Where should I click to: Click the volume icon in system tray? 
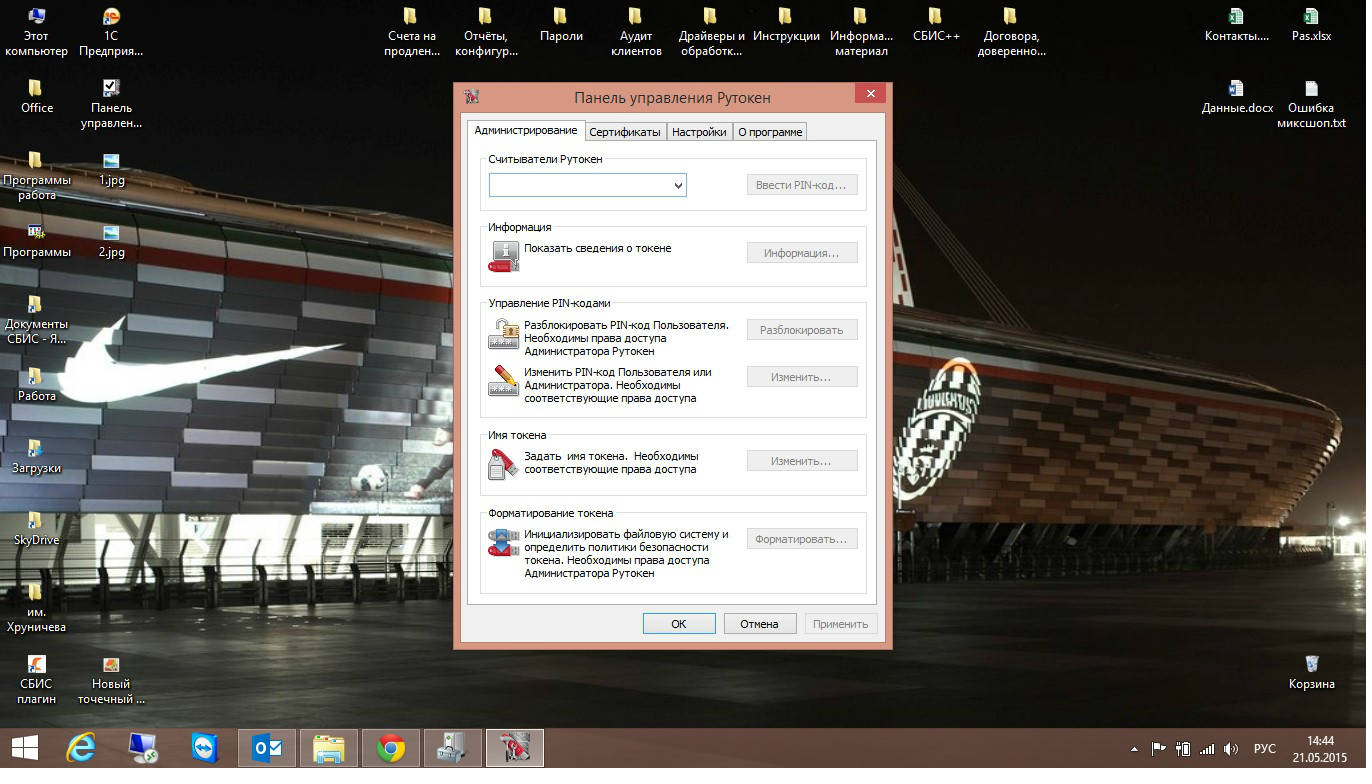pyautogui.click(x=1231, y=749)
